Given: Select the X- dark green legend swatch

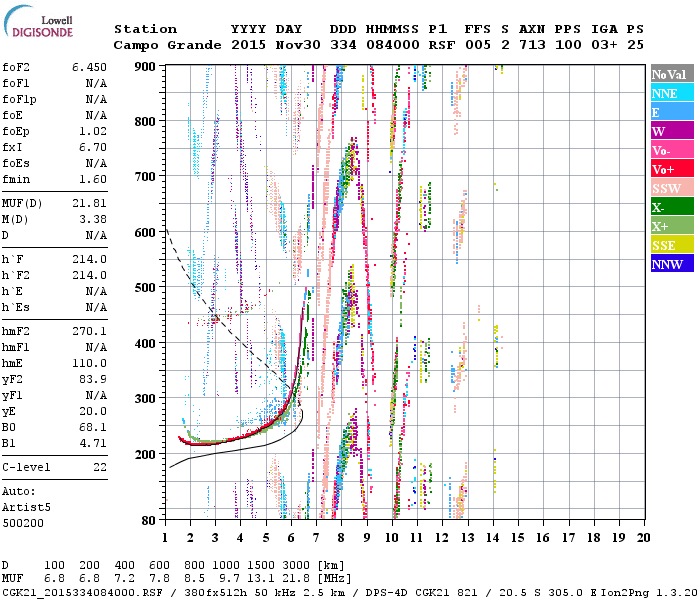Looking at the screenshot, I should click(672, 207).
